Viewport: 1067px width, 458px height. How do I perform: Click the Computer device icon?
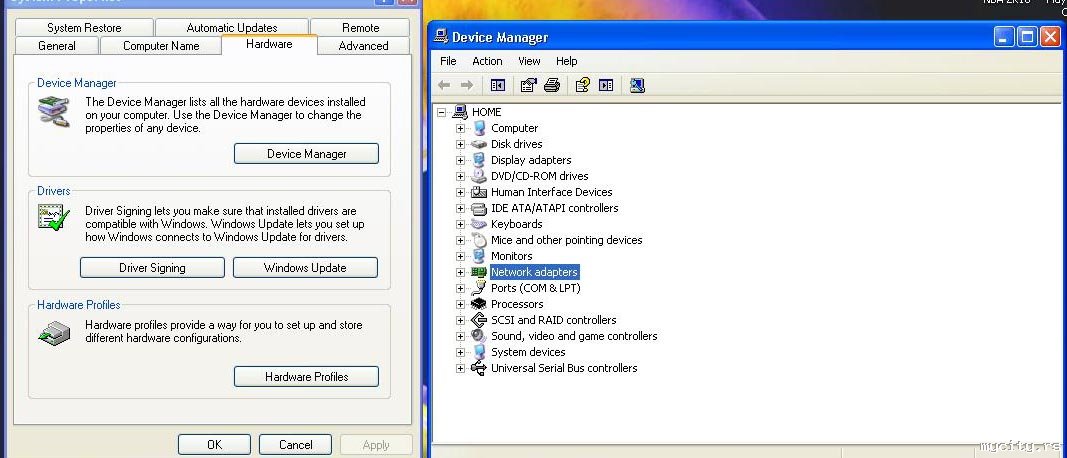coord(479,128)
